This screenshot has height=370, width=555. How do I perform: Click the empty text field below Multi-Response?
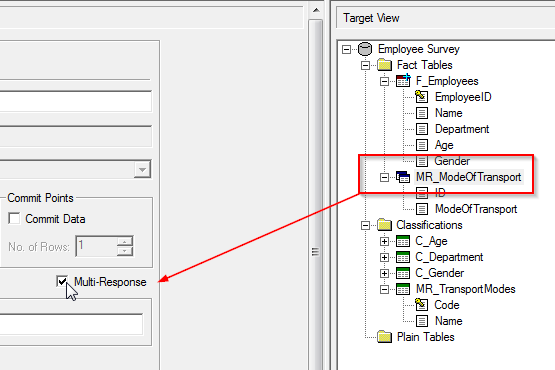point(71,324)
